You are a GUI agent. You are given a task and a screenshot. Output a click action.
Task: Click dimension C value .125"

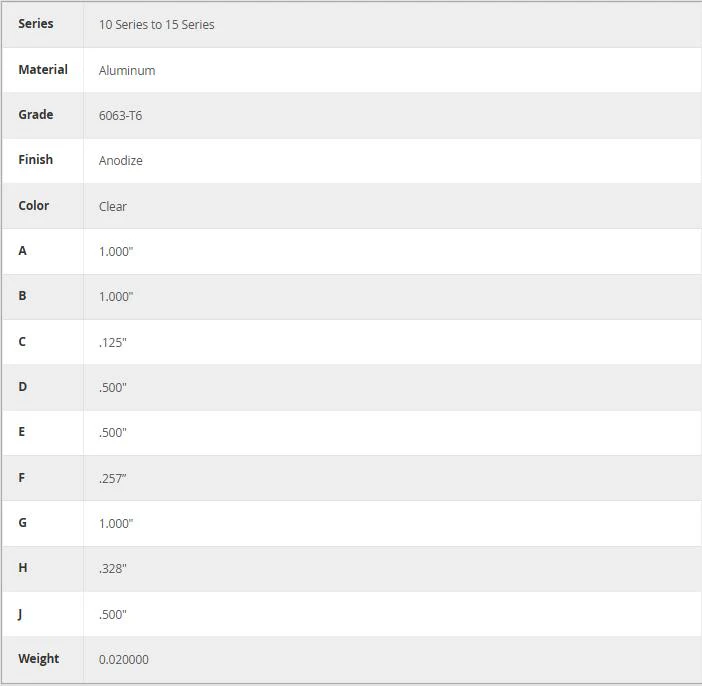click(x=112, y=343)
